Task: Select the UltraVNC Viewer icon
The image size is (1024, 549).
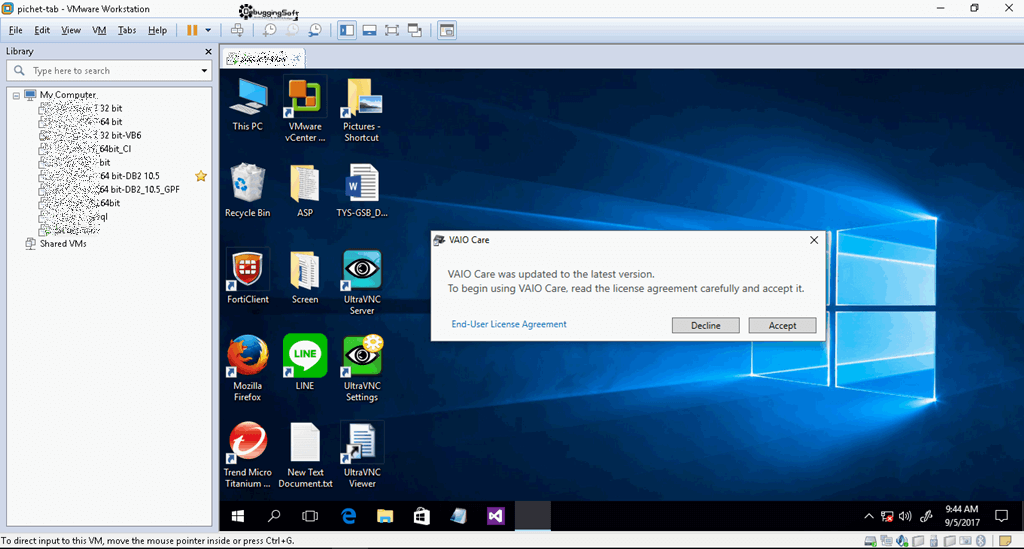Action: coord(362,455)
